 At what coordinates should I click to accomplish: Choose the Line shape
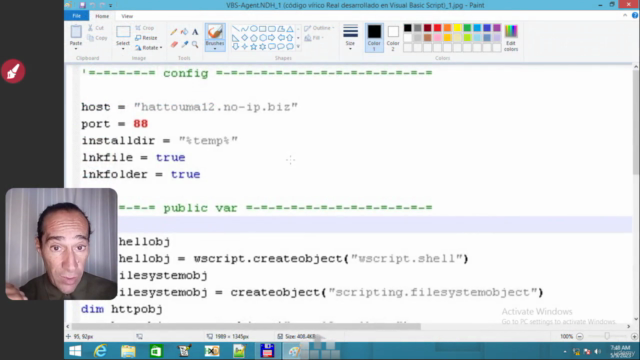[x=236, y=29]
